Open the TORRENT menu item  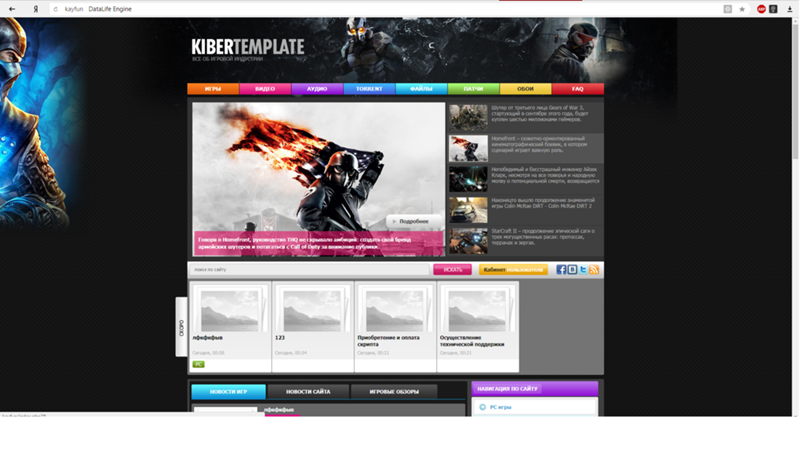(369, 89)
